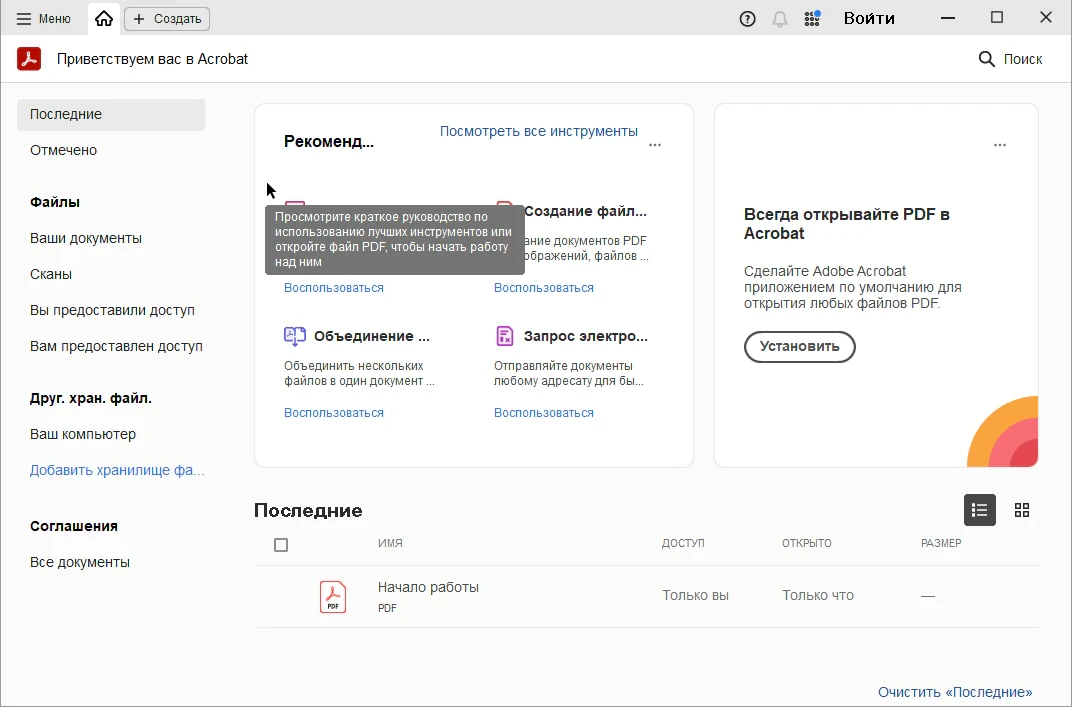Open the notifications bell icon
1072x707 pixels.
(x=779, y=18)
